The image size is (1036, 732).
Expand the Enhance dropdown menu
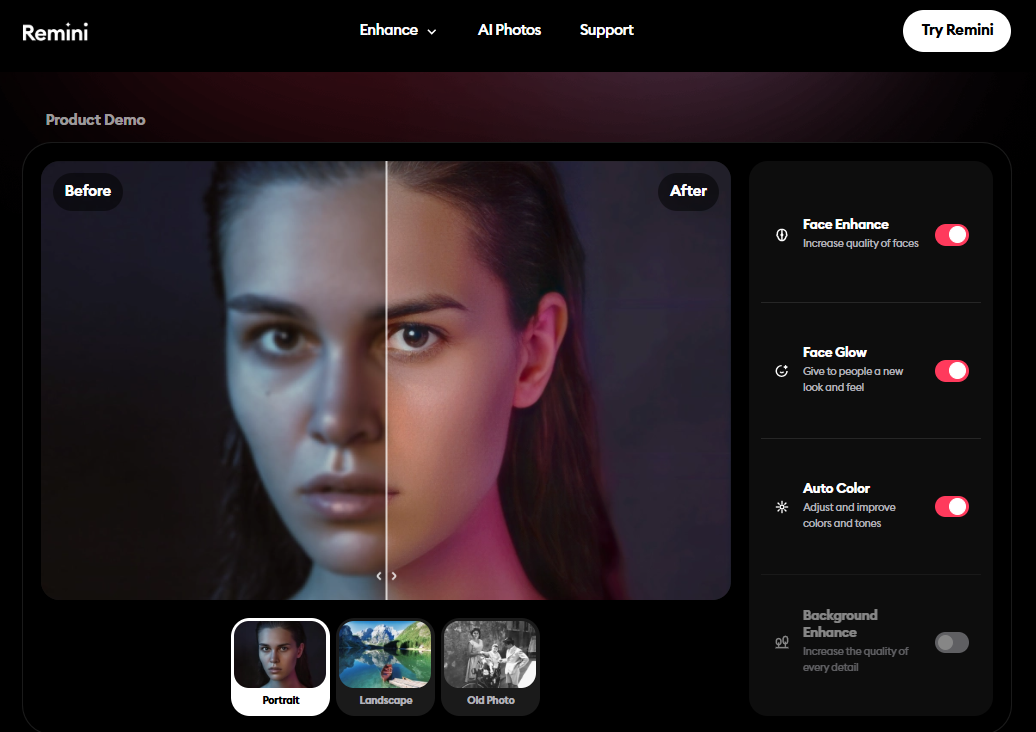pos(389,30)
